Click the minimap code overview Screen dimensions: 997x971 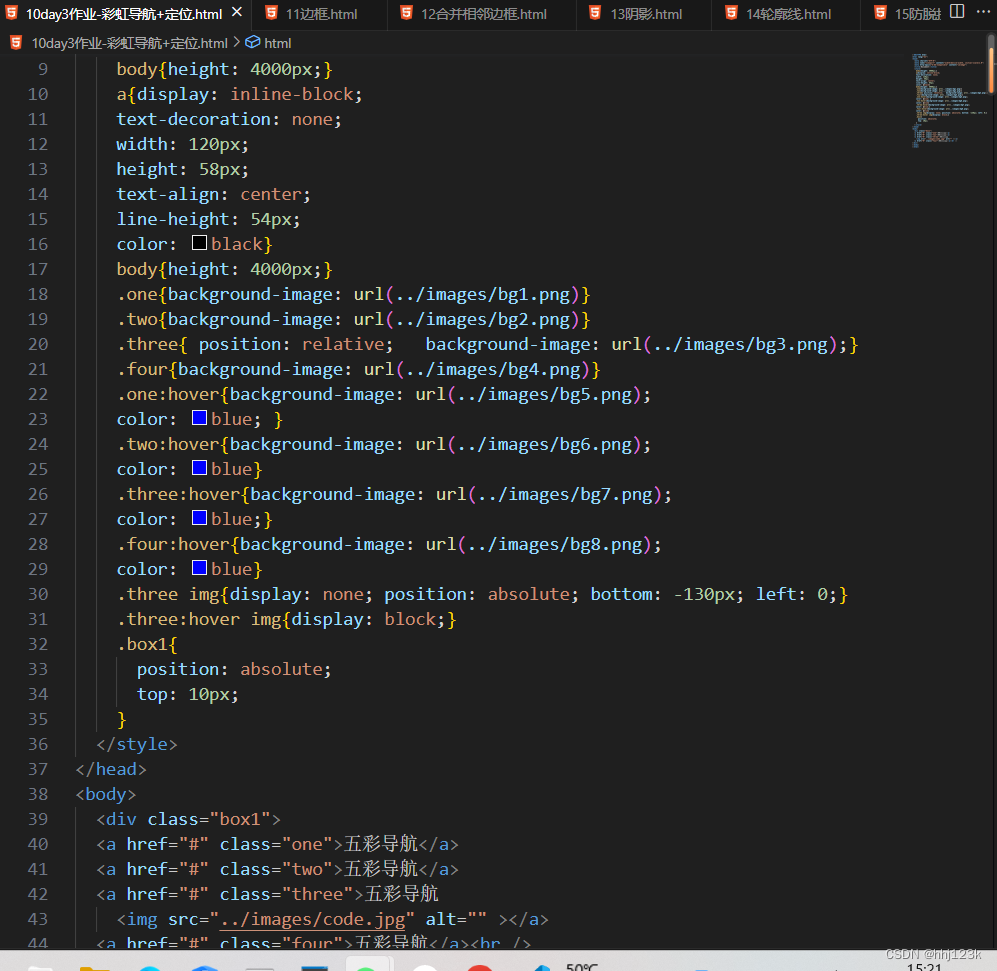(x=947, y=100)
